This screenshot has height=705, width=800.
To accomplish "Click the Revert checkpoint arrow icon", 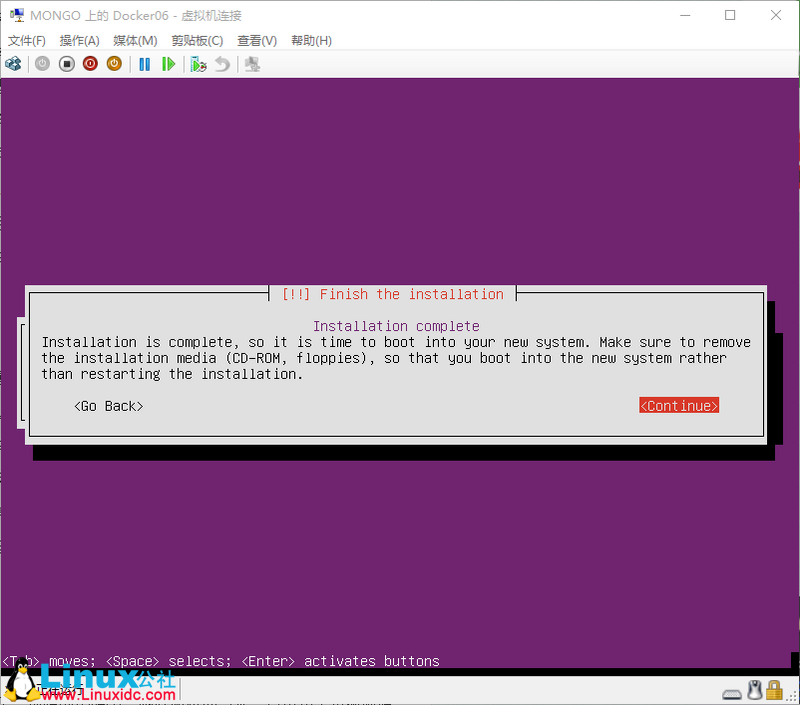I will (x=221, y=63).
